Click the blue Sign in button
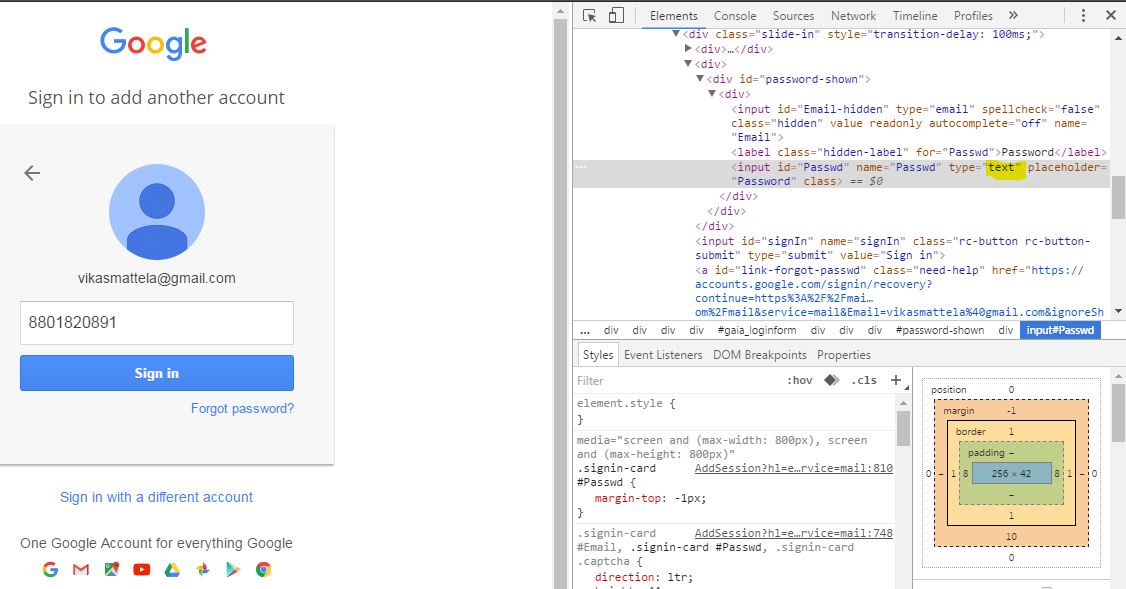The width and height of the screenshot is (1126, 589). pyautogui.click(x=157, y=373)
